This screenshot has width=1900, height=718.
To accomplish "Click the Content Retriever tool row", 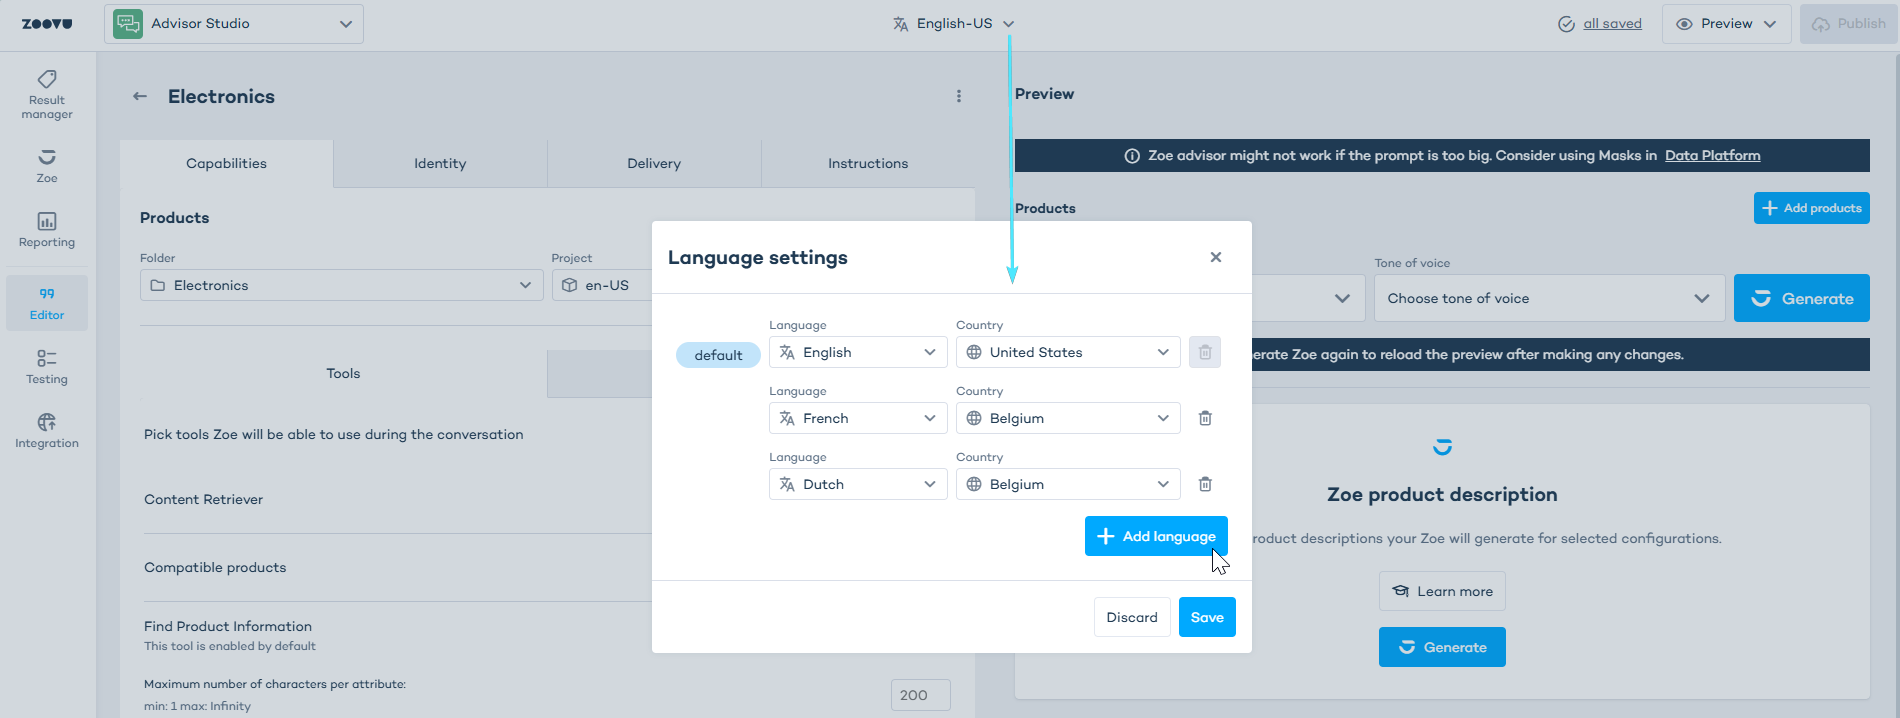I will pyautogui.click(x=398, y=499).
